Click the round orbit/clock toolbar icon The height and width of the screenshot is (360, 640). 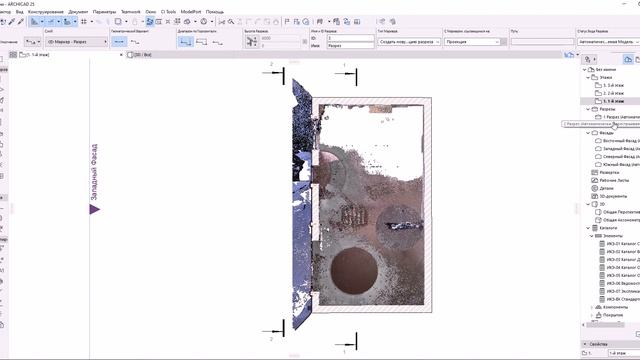tap(204, 22)
